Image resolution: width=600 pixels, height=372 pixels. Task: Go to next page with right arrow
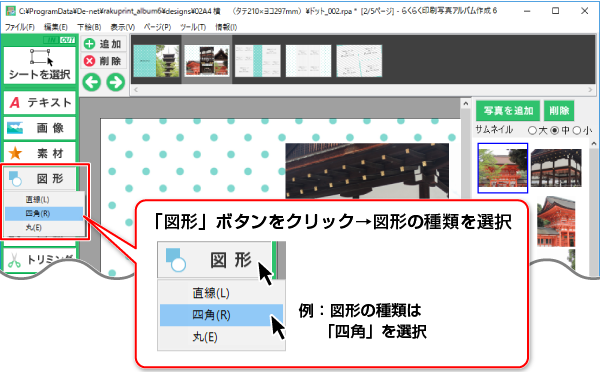click(x=116, y=82)
